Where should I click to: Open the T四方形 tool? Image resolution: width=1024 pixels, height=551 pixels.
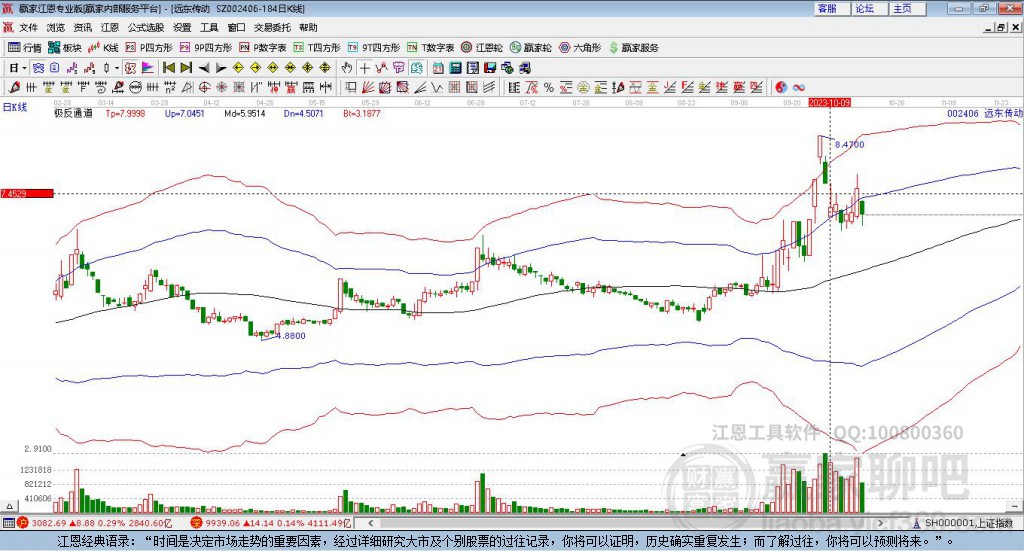[317, 48]
